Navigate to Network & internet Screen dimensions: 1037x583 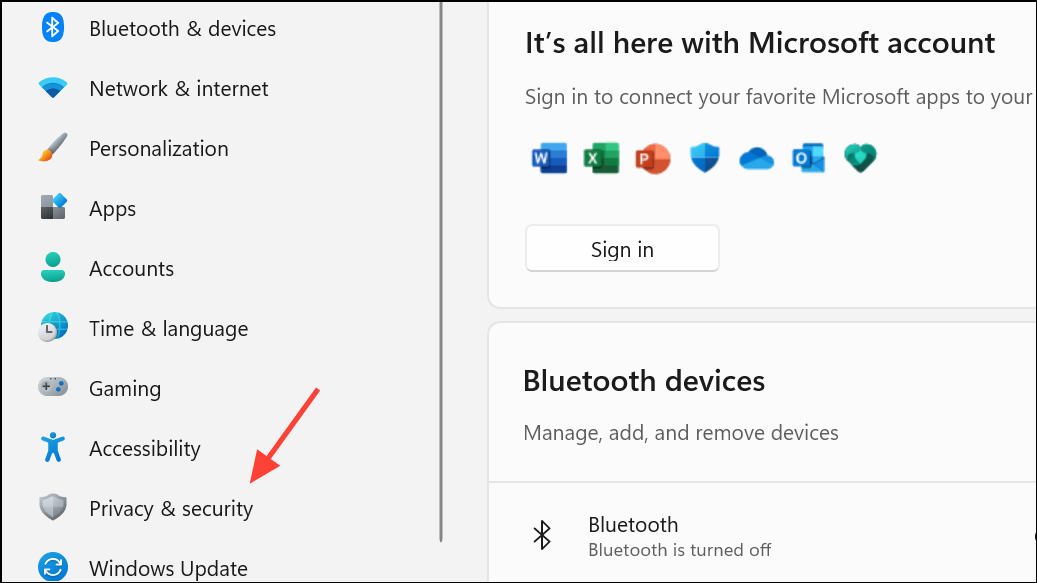(179, 88)
